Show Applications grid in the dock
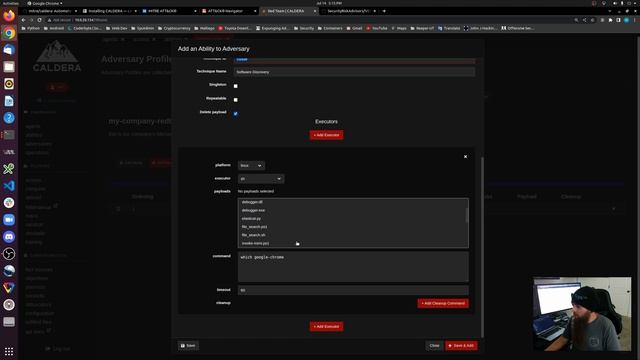The image size is (640, 360). coord(9,351)
